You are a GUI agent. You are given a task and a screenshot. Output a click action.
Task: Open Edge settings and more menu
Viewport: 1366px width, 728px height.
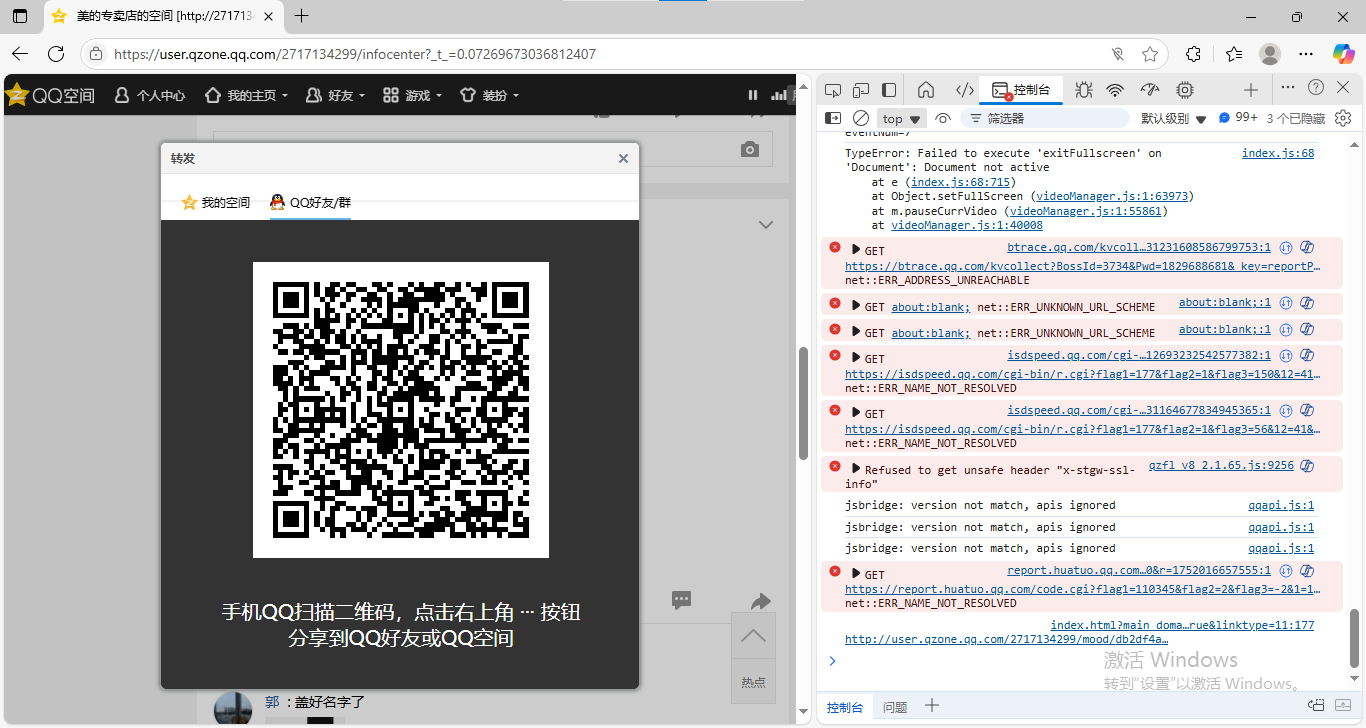pyautogui.click(x=1306, y=54)
